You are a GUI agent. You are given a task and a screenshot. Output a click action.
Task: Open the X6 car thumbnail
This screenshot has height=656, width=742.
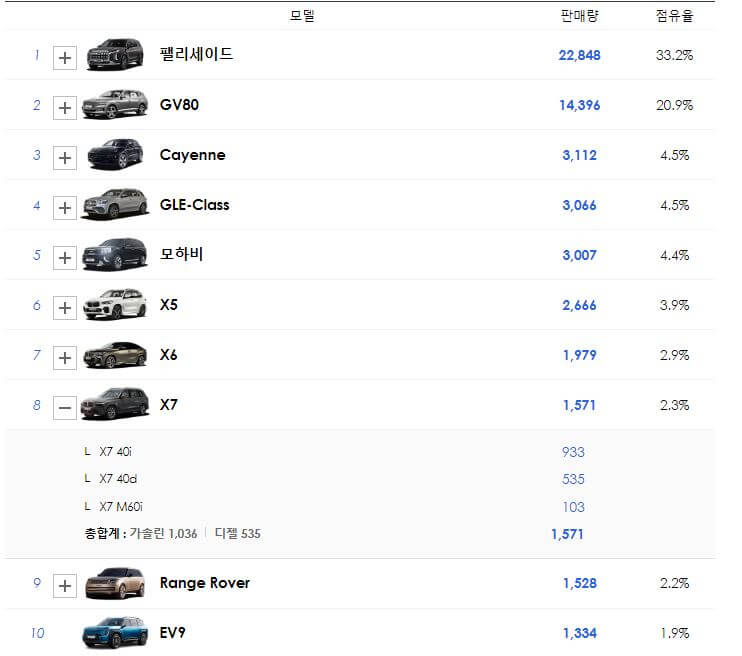point(115,355)
